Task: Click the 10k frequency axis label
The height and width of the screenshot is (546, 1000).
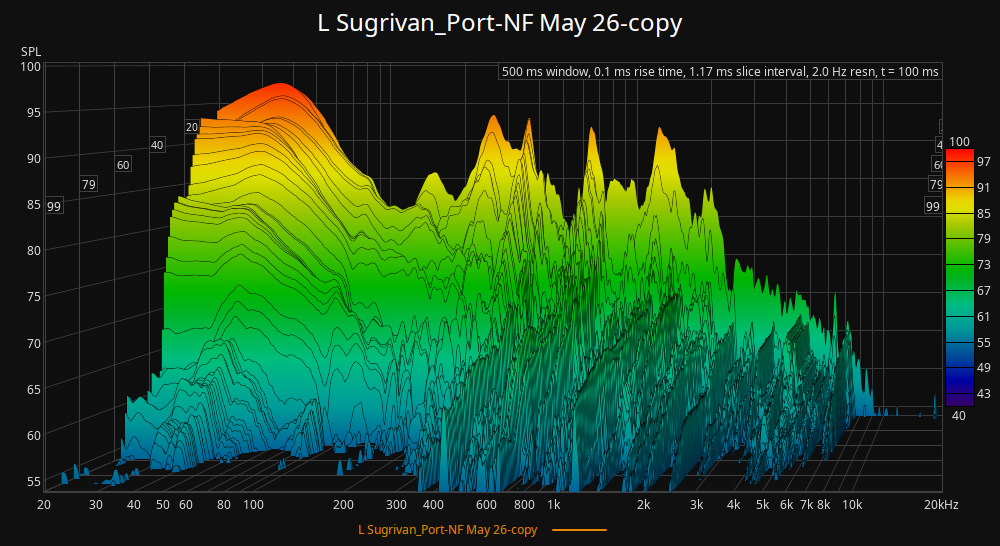Action: point(852,505)
